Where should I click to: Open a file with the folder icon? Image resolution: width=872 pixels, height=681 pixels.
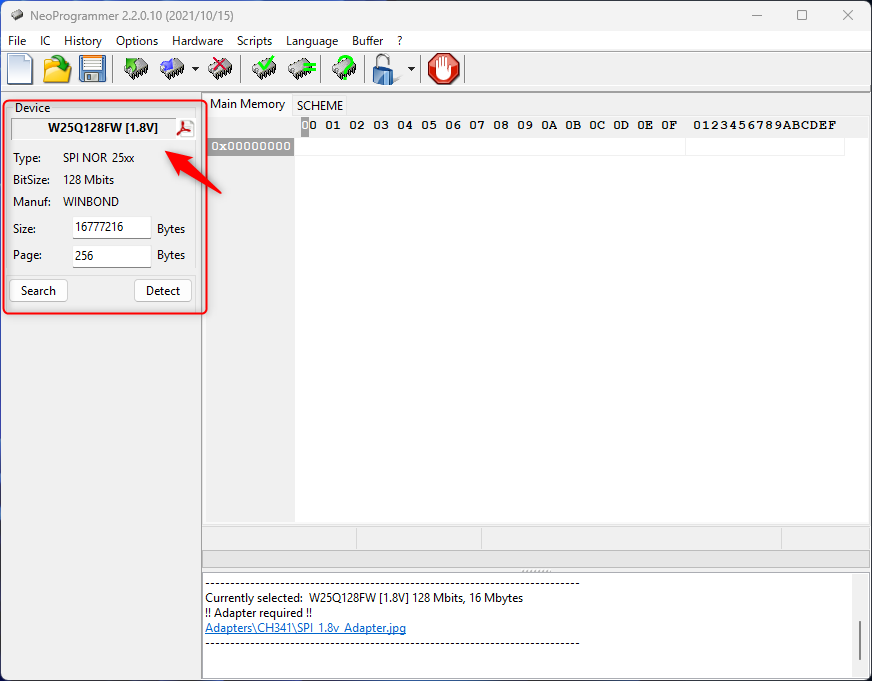click(x=56, y=69)
